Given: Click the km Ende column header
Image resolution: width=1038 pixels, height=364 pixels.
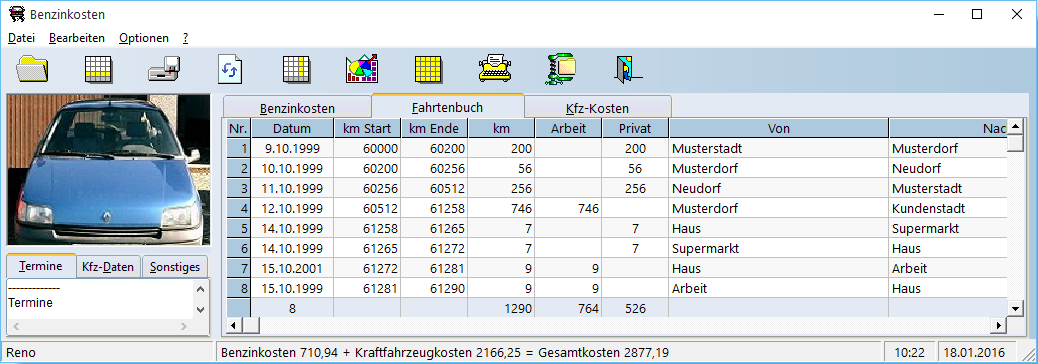Looking at the screenshot, I should pos(434,128).
